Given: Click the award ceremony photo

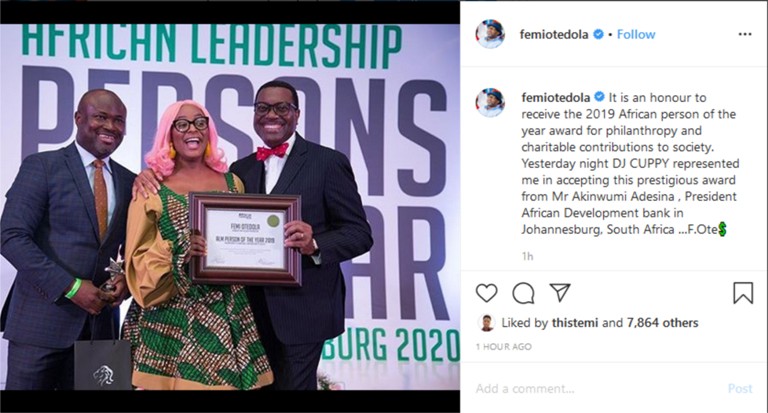Looking at the screenshot, I should 230,206.
